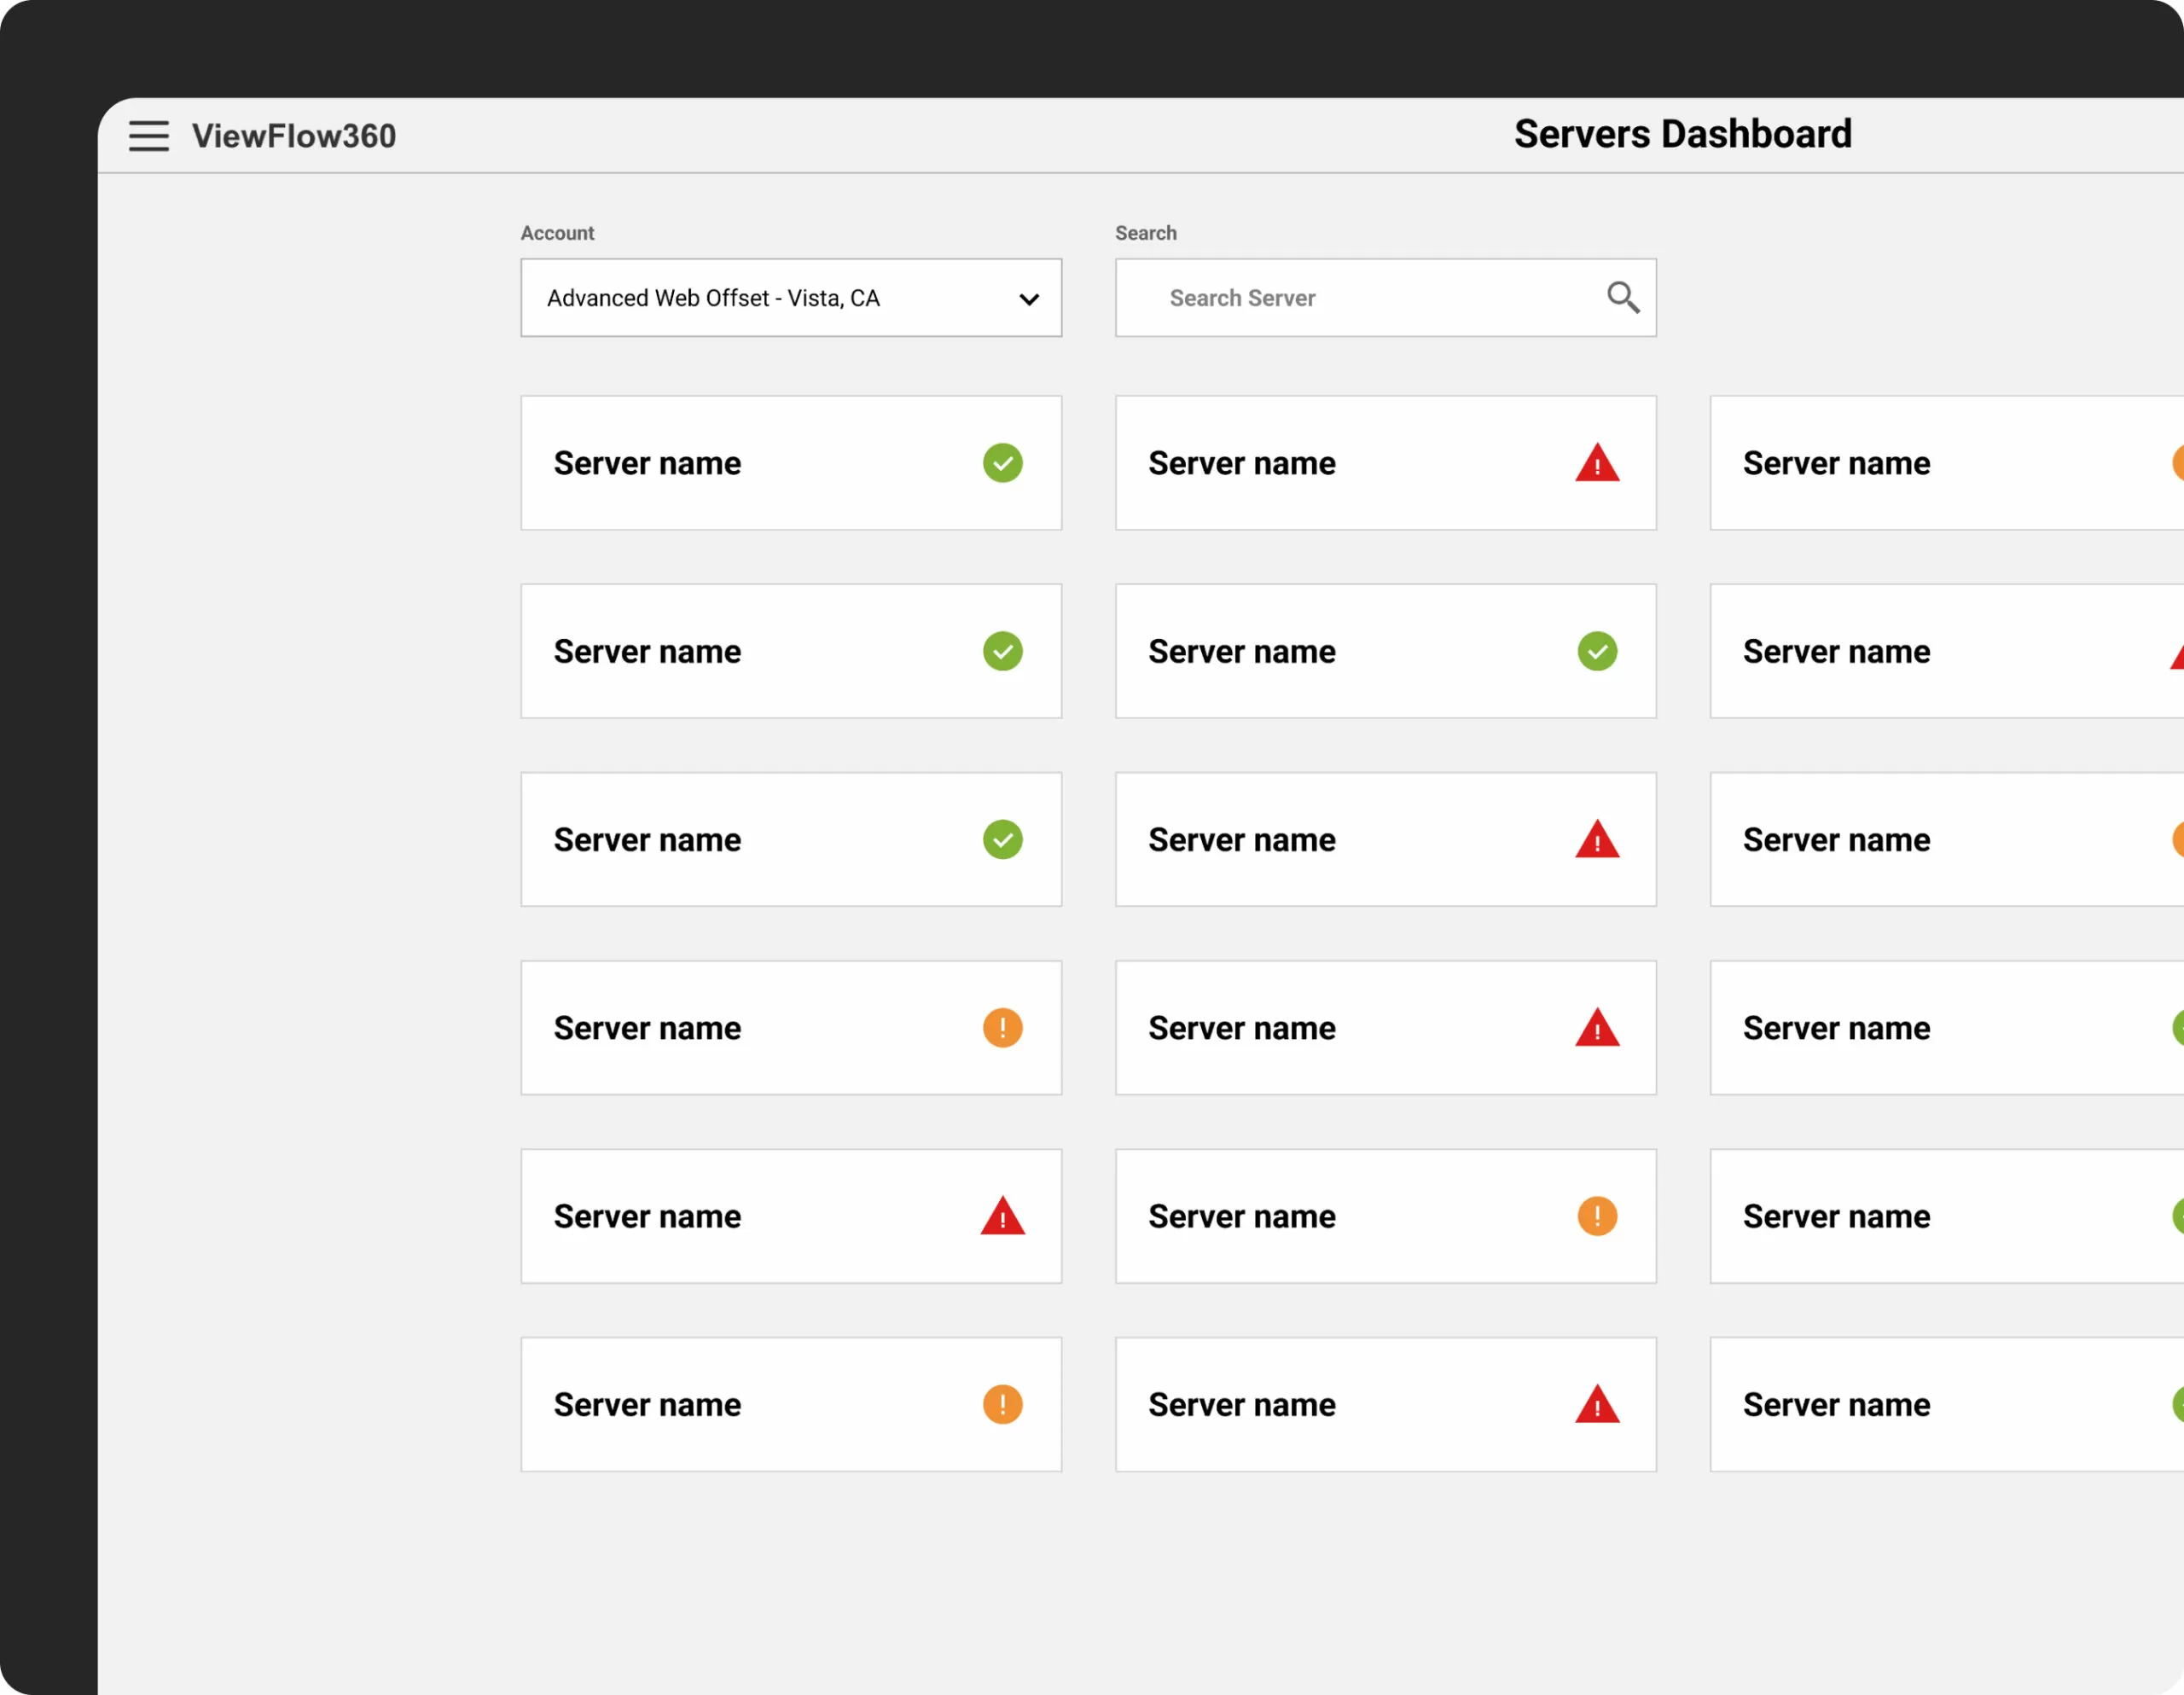Focus the Search Server input field

click(1386, 298)
